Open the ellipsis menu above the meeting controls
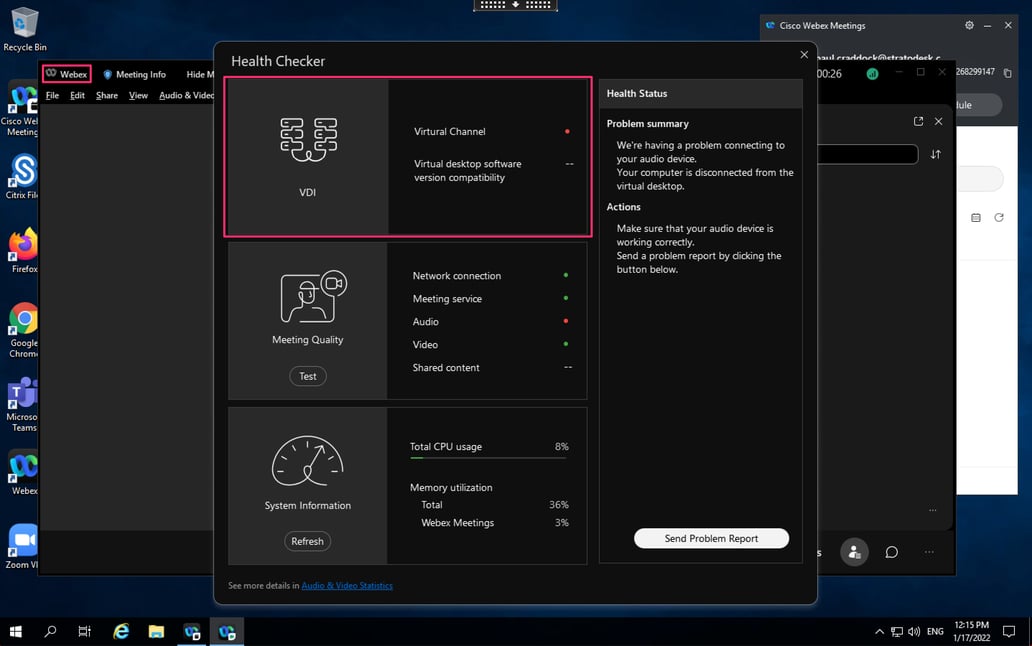Viewport: 1032px width, 646px height. coord(933,510)
